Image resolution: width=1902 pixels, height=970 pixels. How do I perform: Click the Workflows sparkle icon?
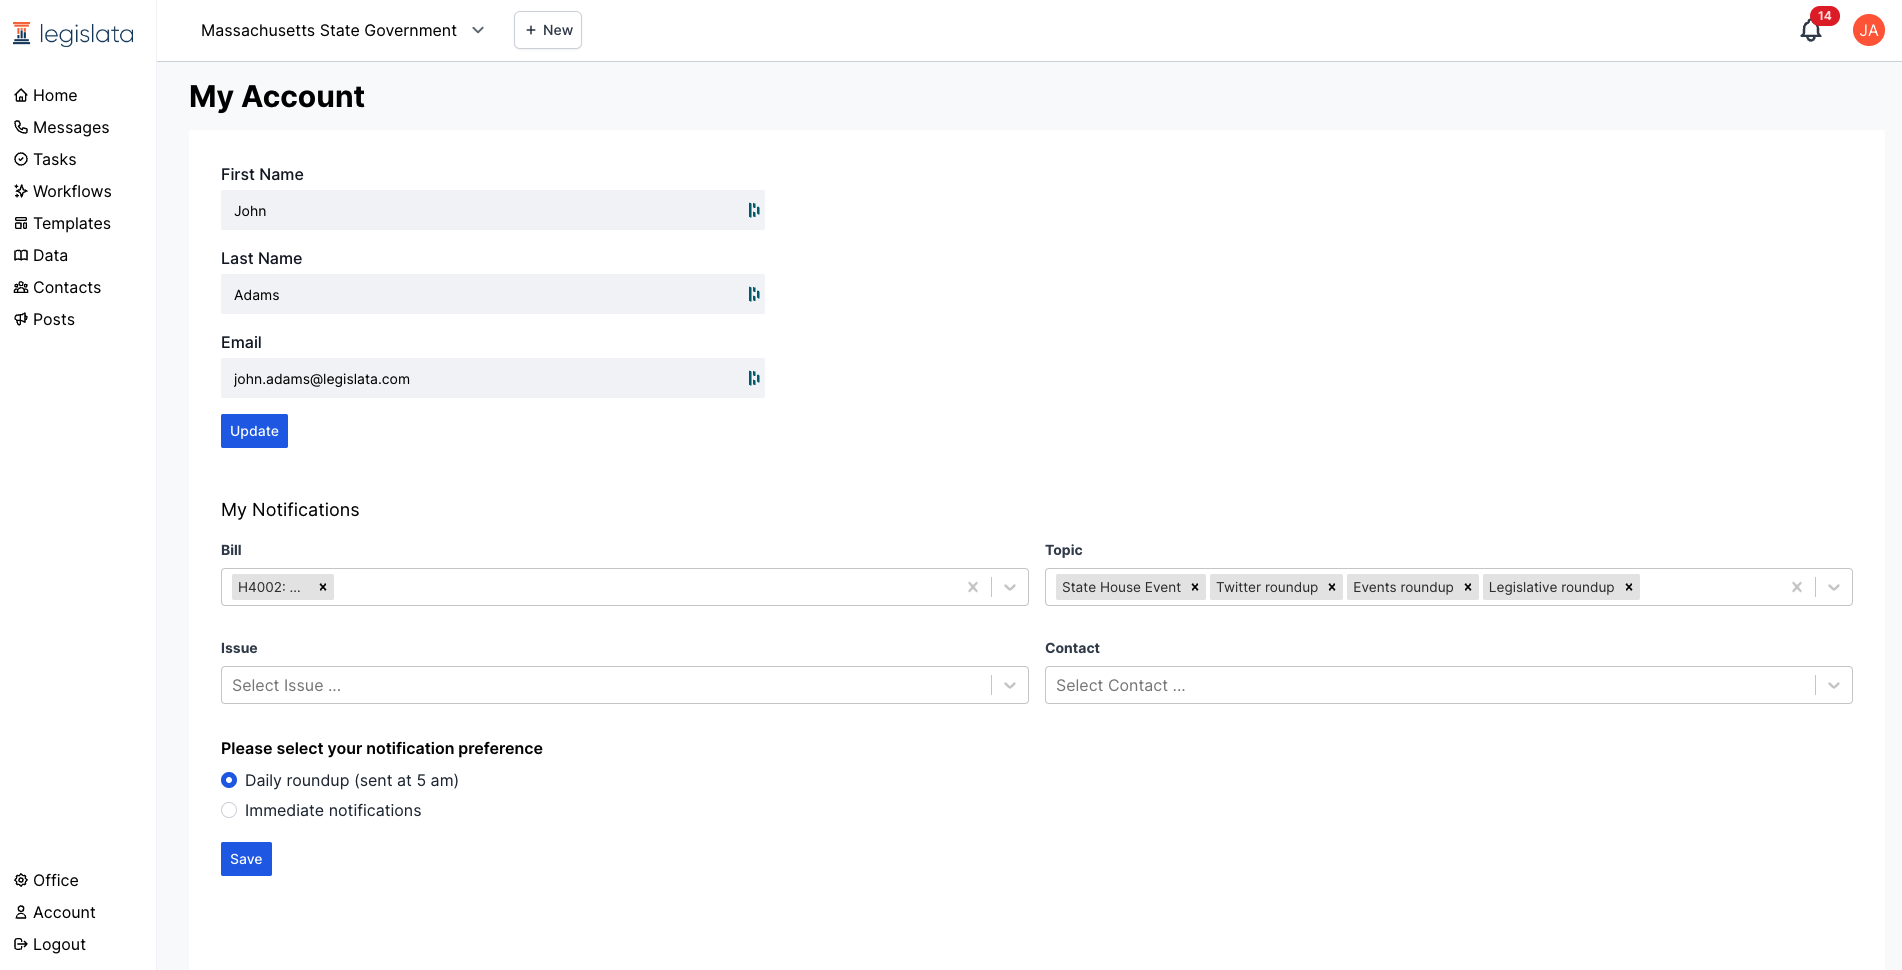[x=21, y=191]
